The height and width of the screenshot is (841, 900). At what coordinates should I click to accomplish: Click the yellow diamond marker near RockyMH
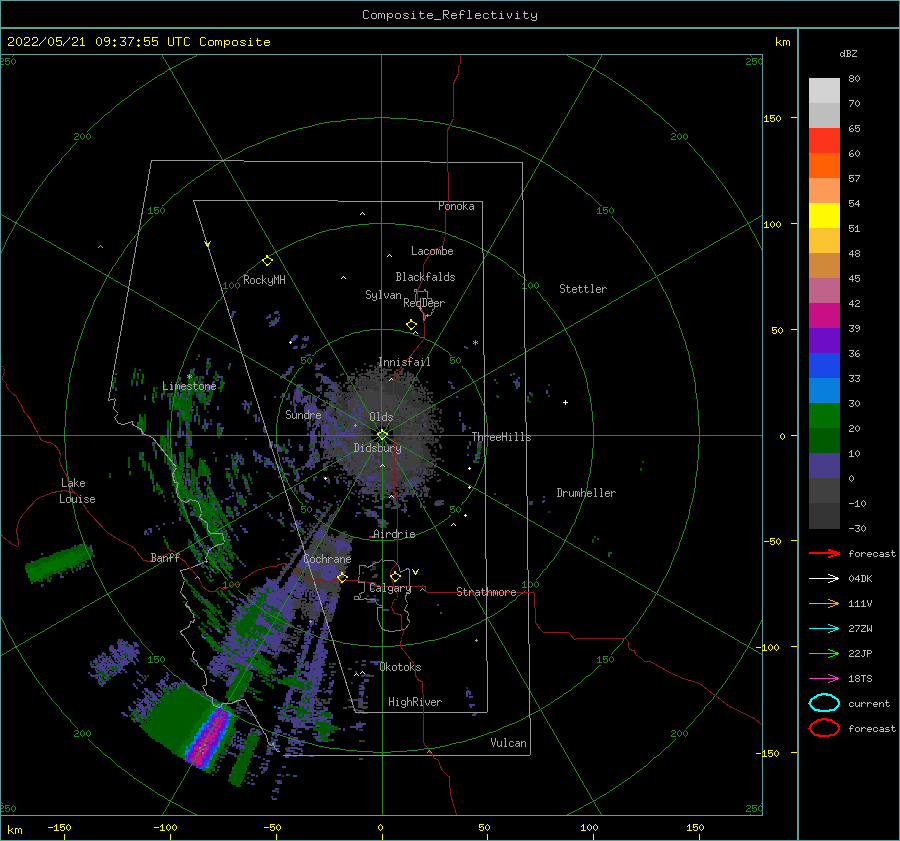267,261
